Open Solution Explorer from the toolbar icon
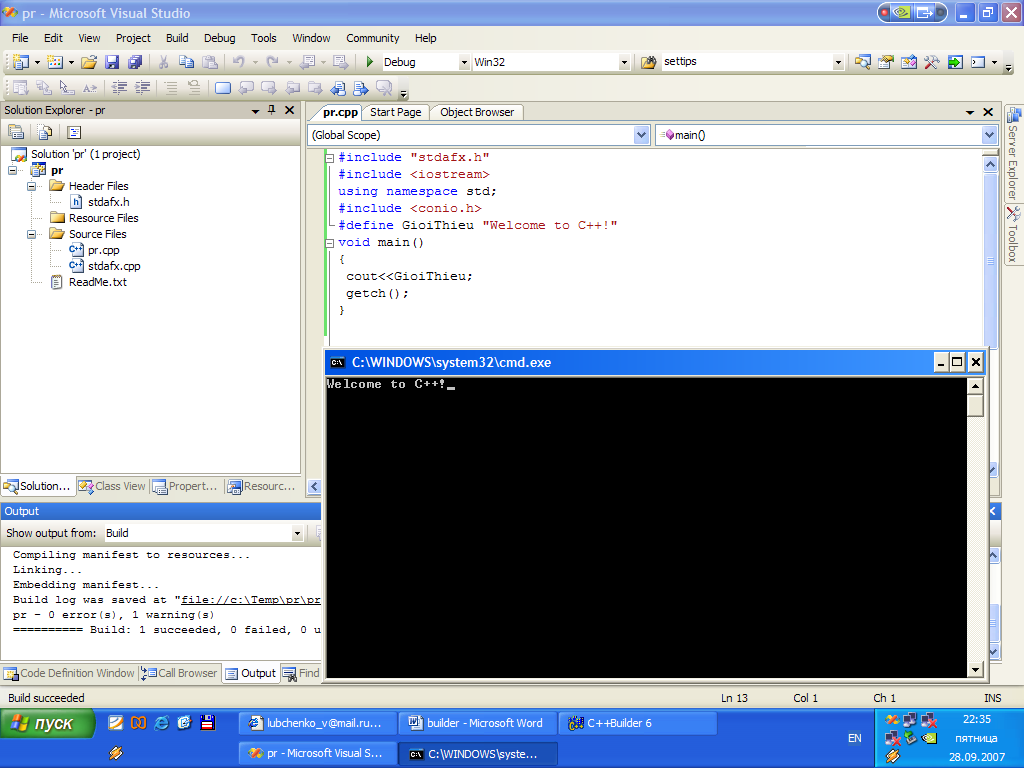 [x=863, y=62]
